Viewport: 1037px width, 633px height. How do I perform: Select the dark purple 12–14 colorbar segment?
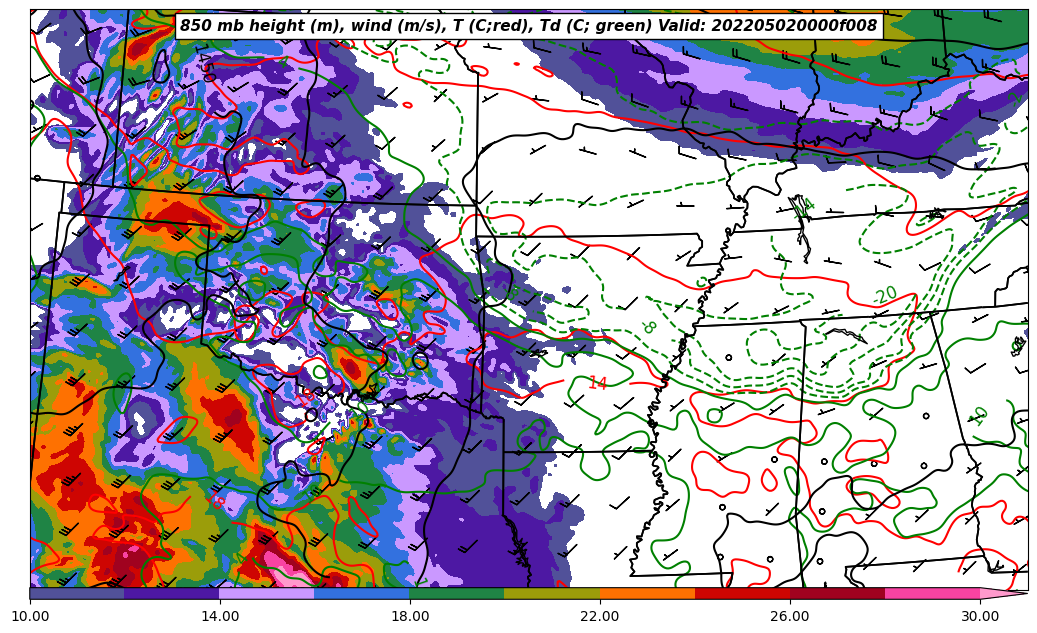172,593
